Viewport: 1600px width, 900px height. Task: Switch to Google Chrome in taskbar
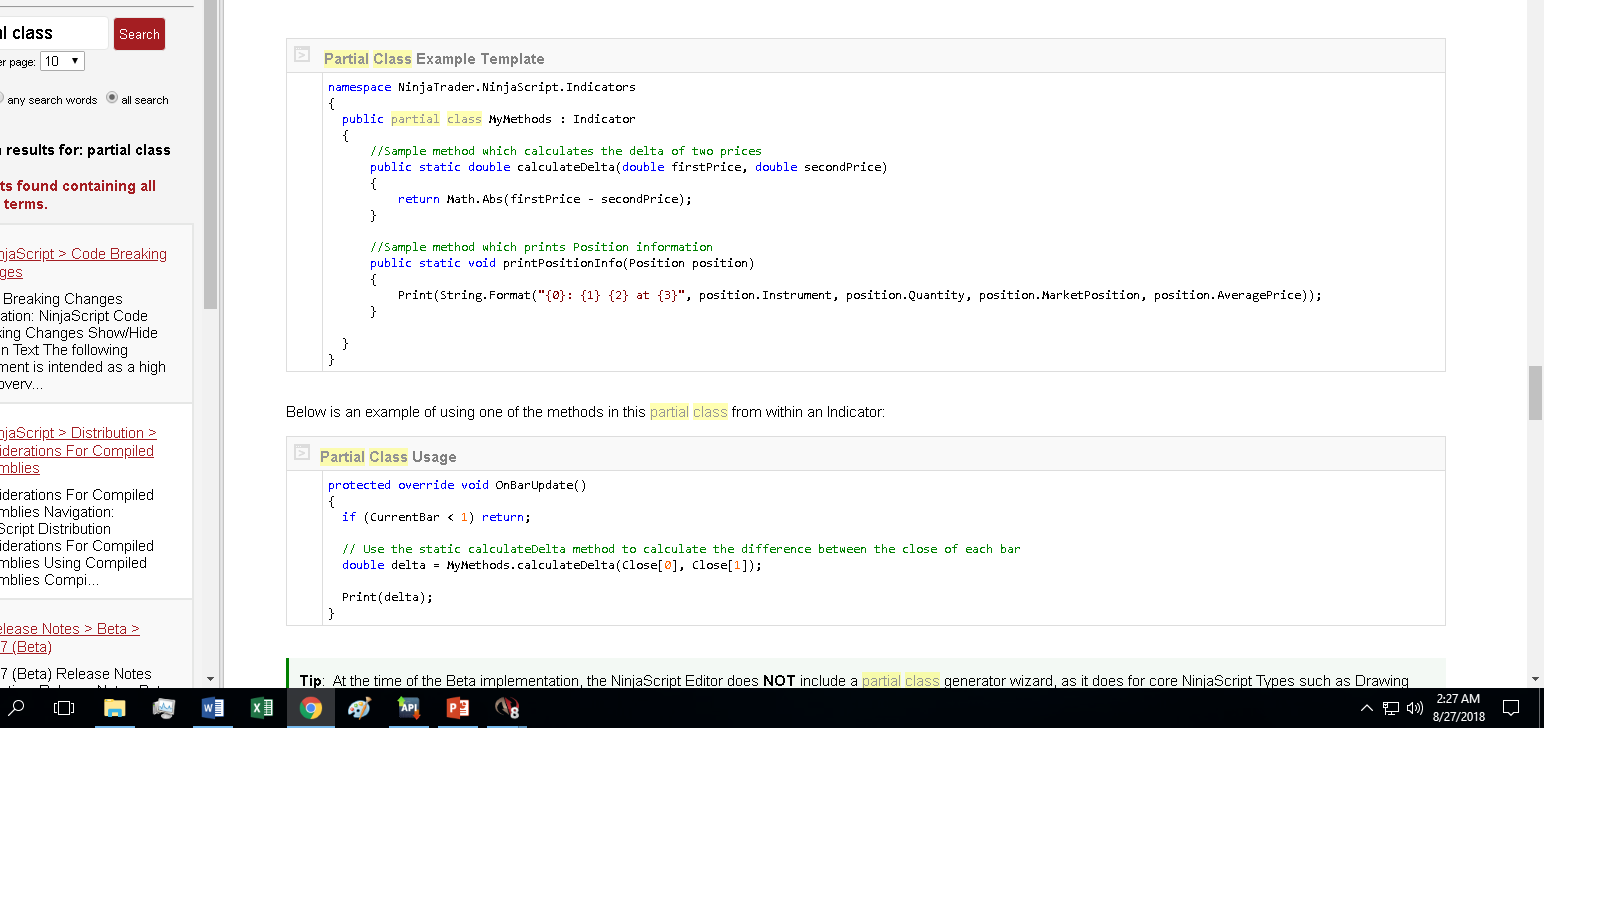[x=311, y=708]
